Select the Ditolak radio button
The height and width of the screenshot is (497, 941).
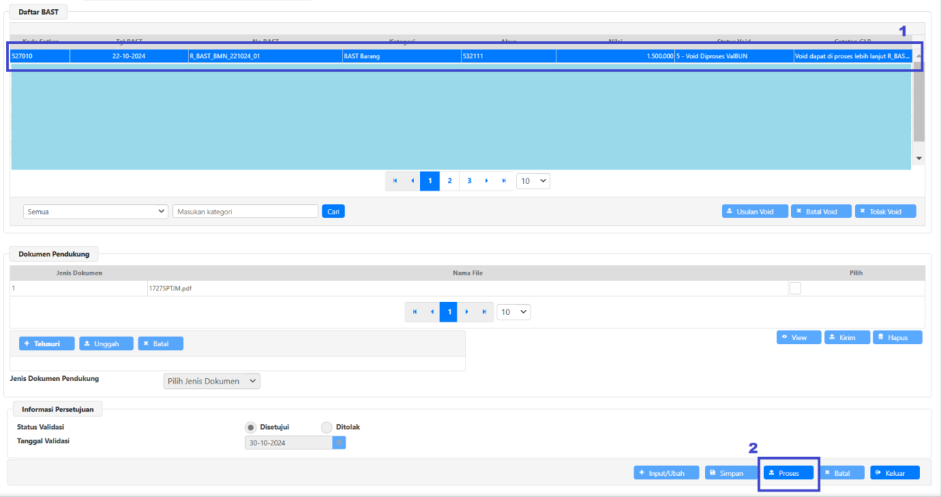(327, 427)
